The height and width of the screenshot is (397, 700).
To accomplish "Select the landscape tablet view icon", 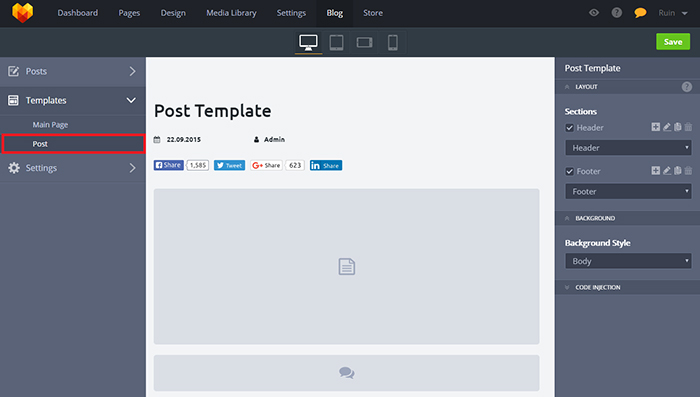I will (x=364, y=42).
